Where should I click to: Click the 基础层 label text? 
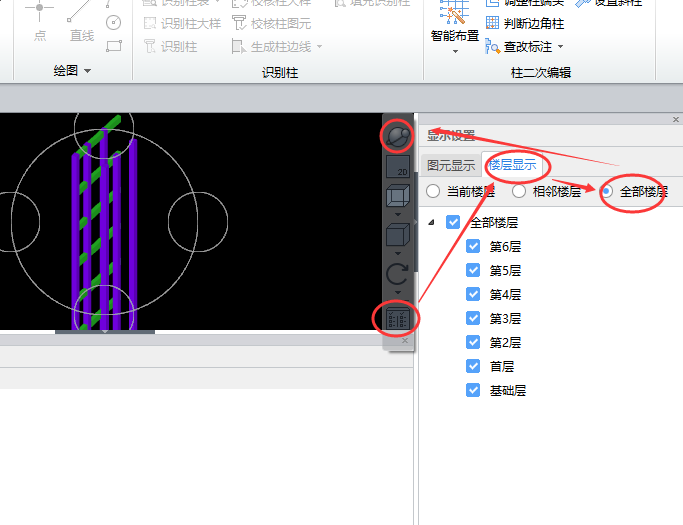point(507,390)
